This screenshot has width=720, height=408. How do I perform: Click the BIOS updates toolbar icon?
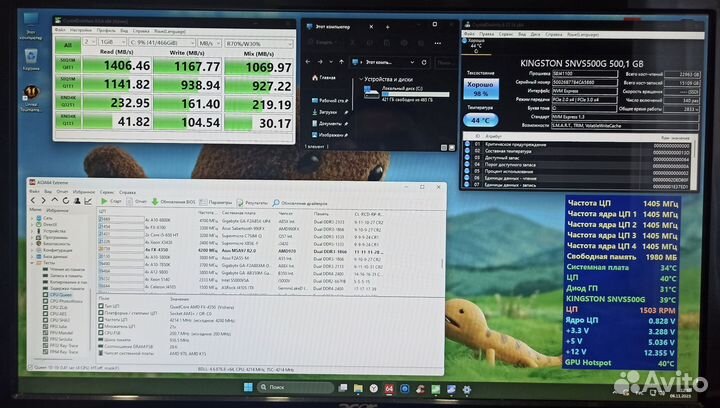168,201
